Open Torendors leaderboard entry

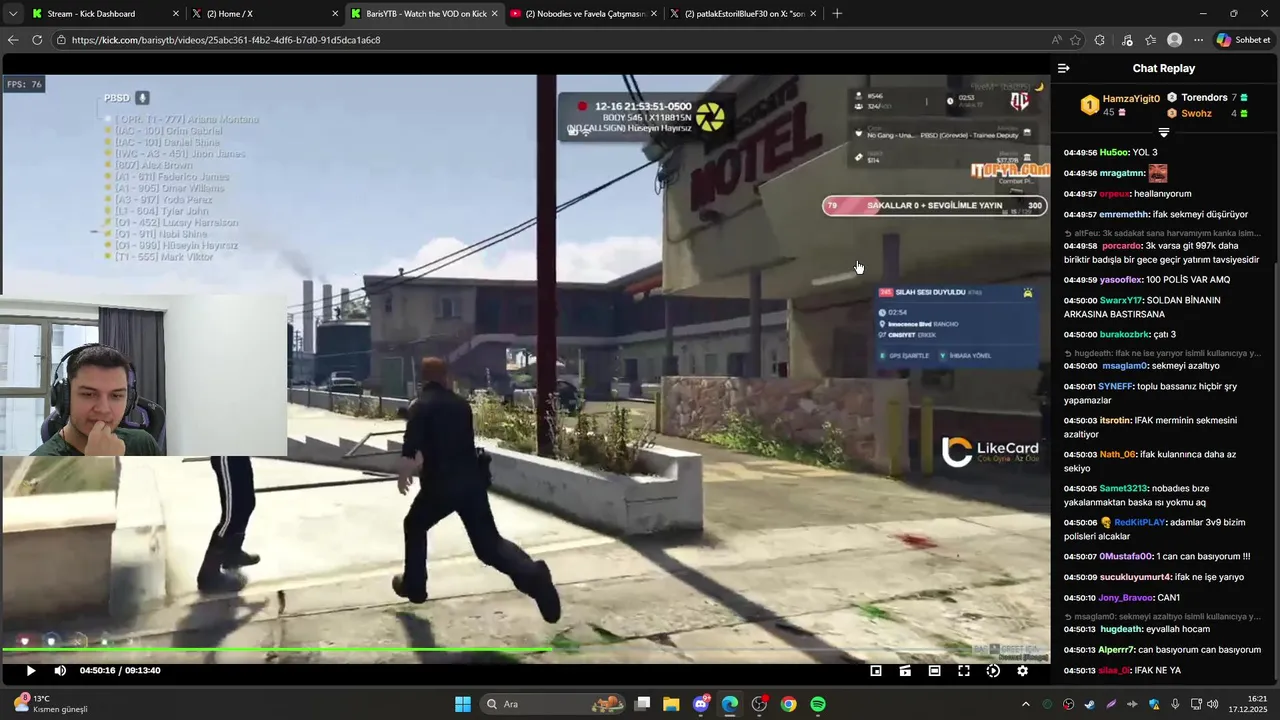(x=1204, y=97)
